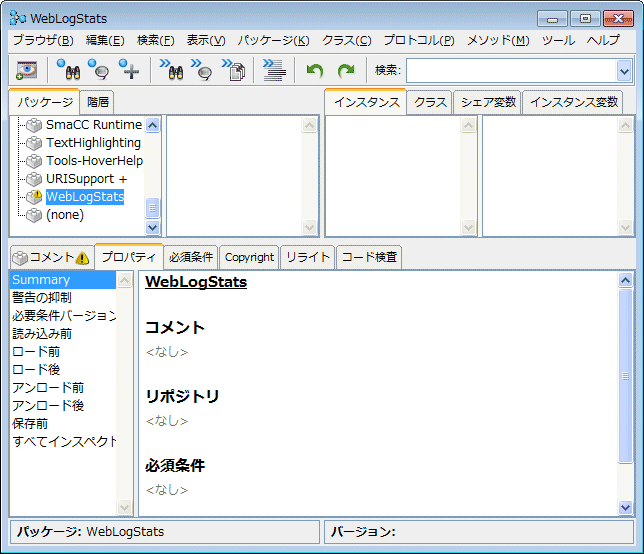
Task: Click the binoculars with arrows icon
Action: [171, 70]
